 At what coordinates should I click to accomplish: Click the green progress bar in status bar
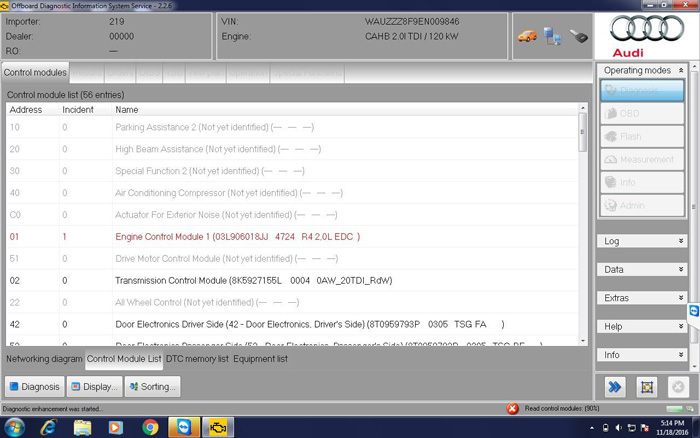(674, 409)
